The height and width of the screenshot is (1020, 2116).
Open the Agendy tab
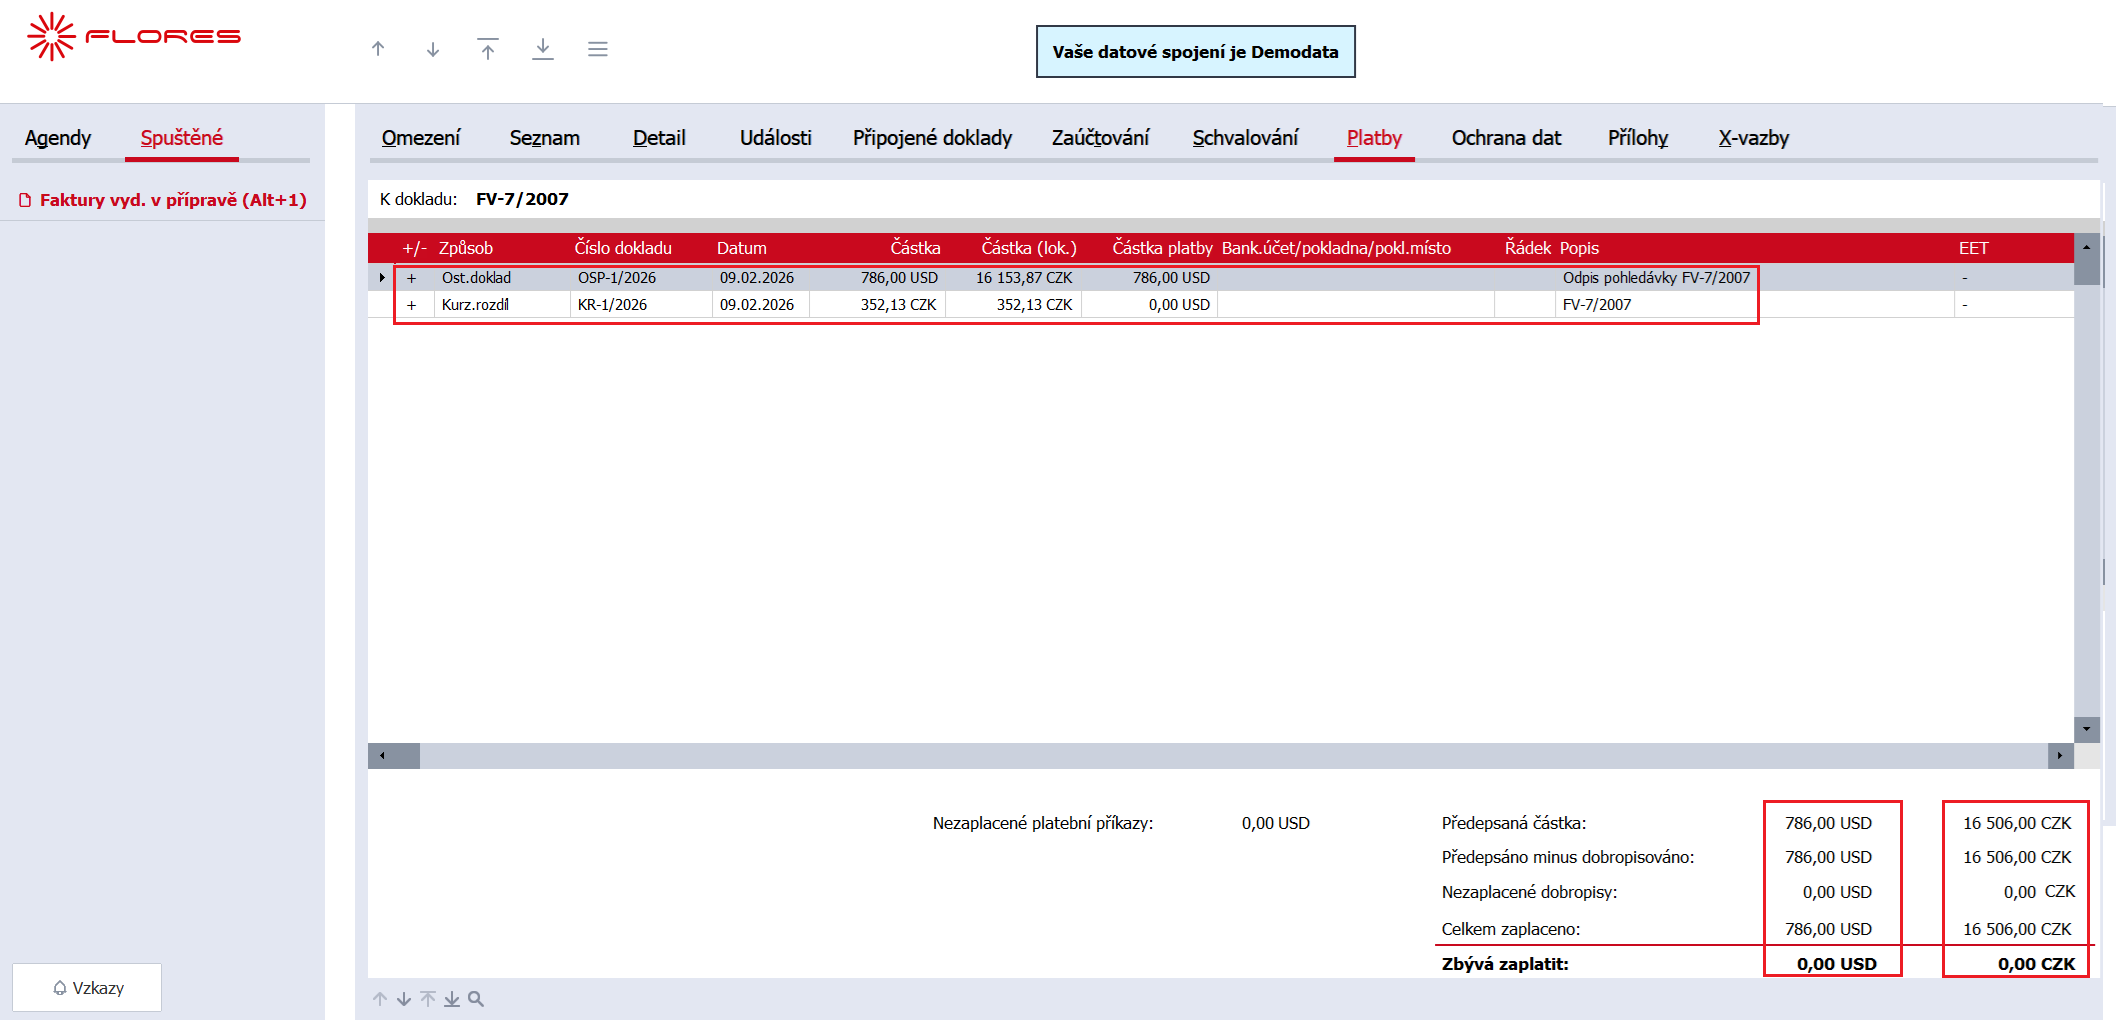[x=58, y=138]
